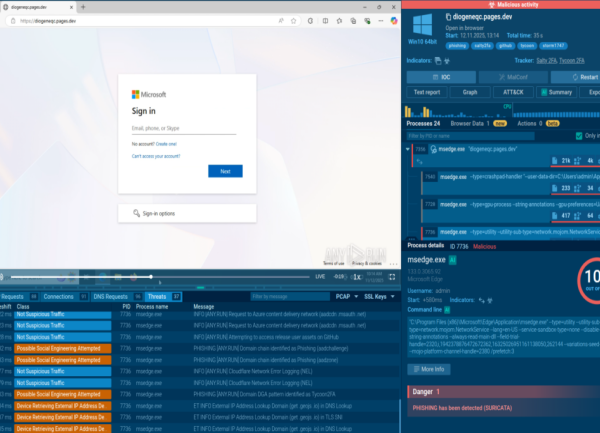Click the Filter by PID or name field
Screen dimensions: 600x433
[x=470, y=136]
